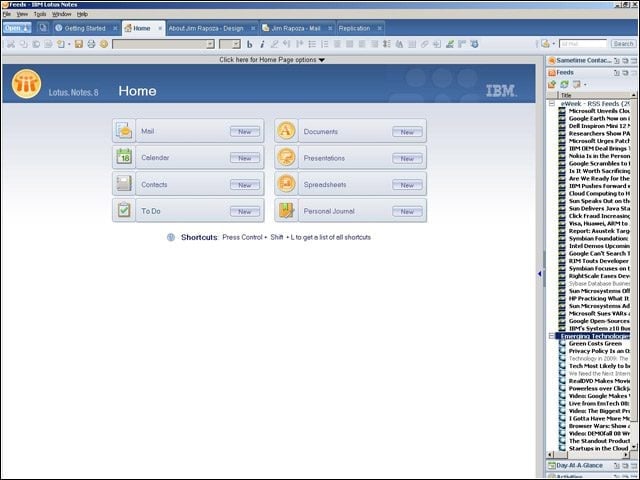Click New button next to Mail
Image resolution: width=640 pixels, height=480 pixels.
[x=245, y=131]
